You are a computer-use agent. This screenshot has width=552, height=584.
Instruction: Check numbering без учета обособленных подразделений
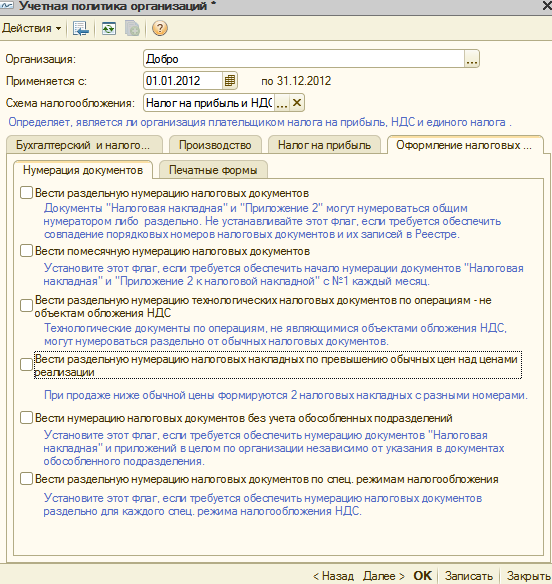click(x=26, y=418)
